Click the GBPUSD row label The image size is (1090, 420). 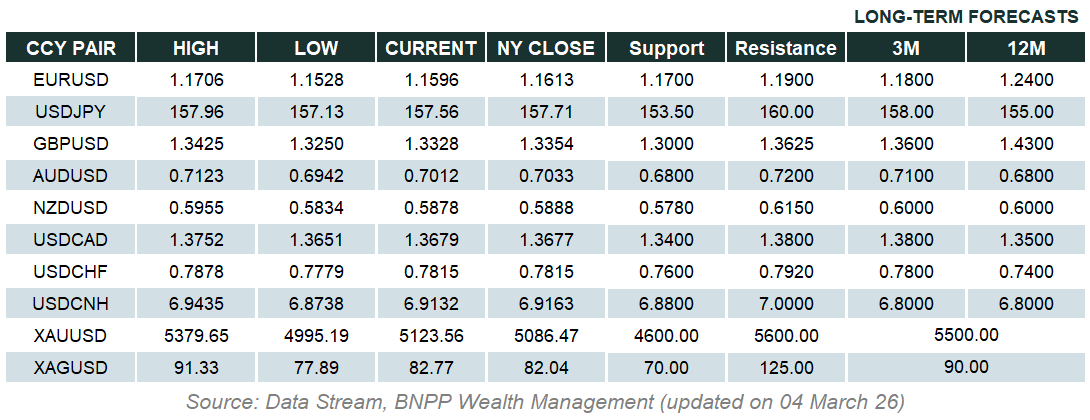pos(70,144)
